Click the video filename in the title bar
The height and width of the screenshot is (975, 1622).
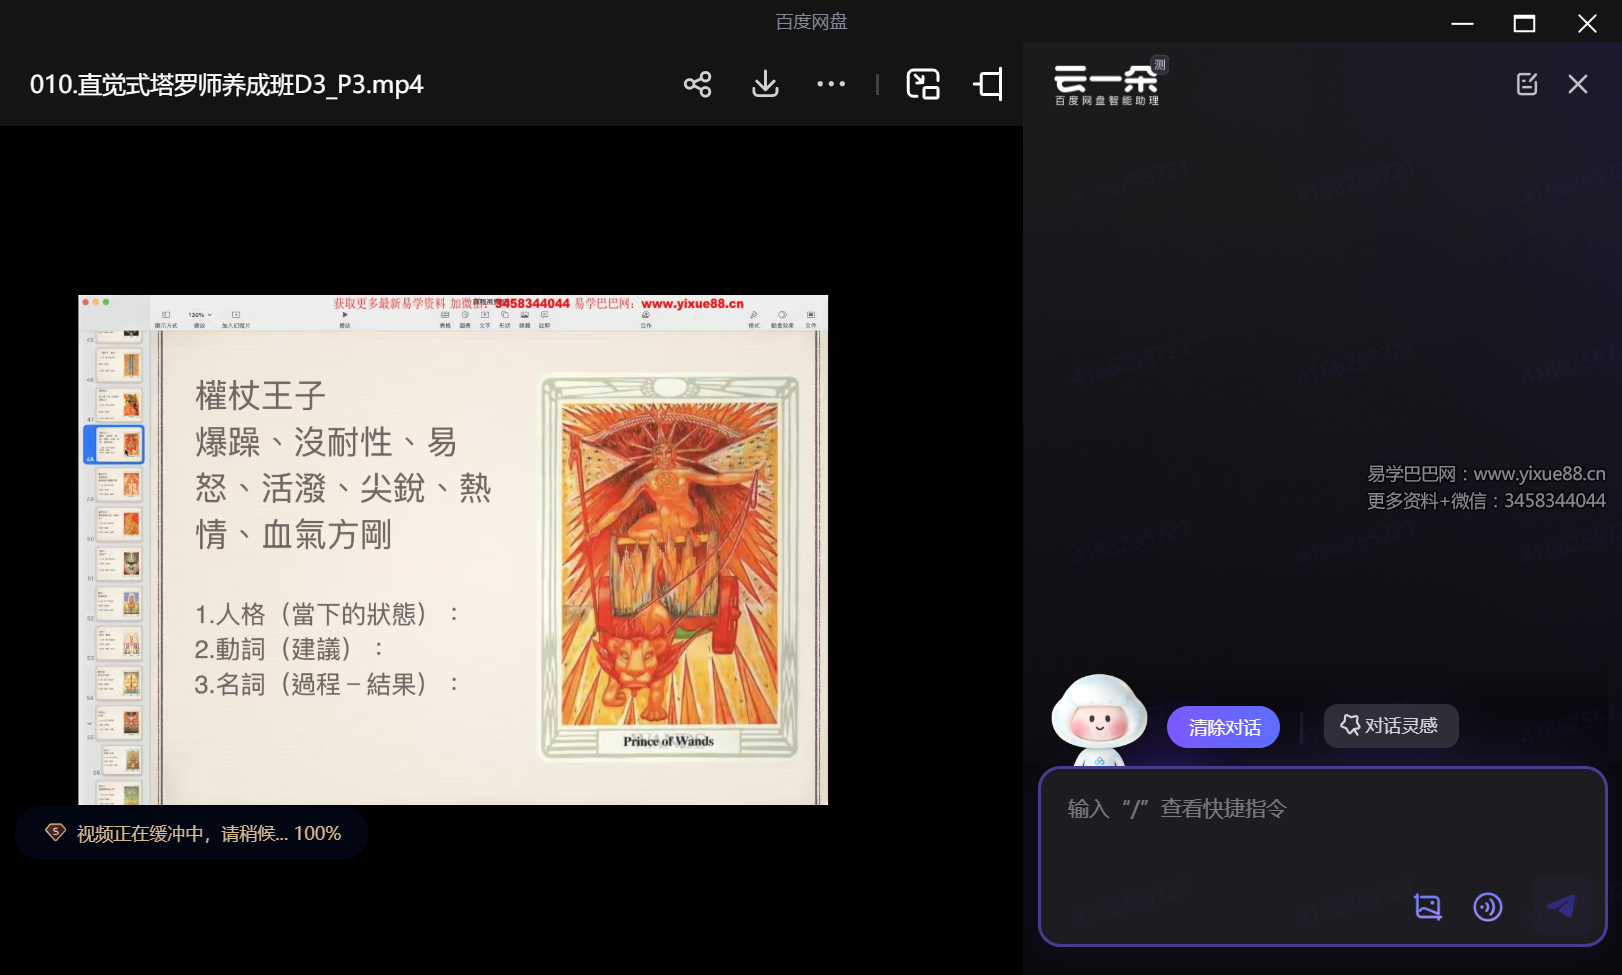coord(225,84)
